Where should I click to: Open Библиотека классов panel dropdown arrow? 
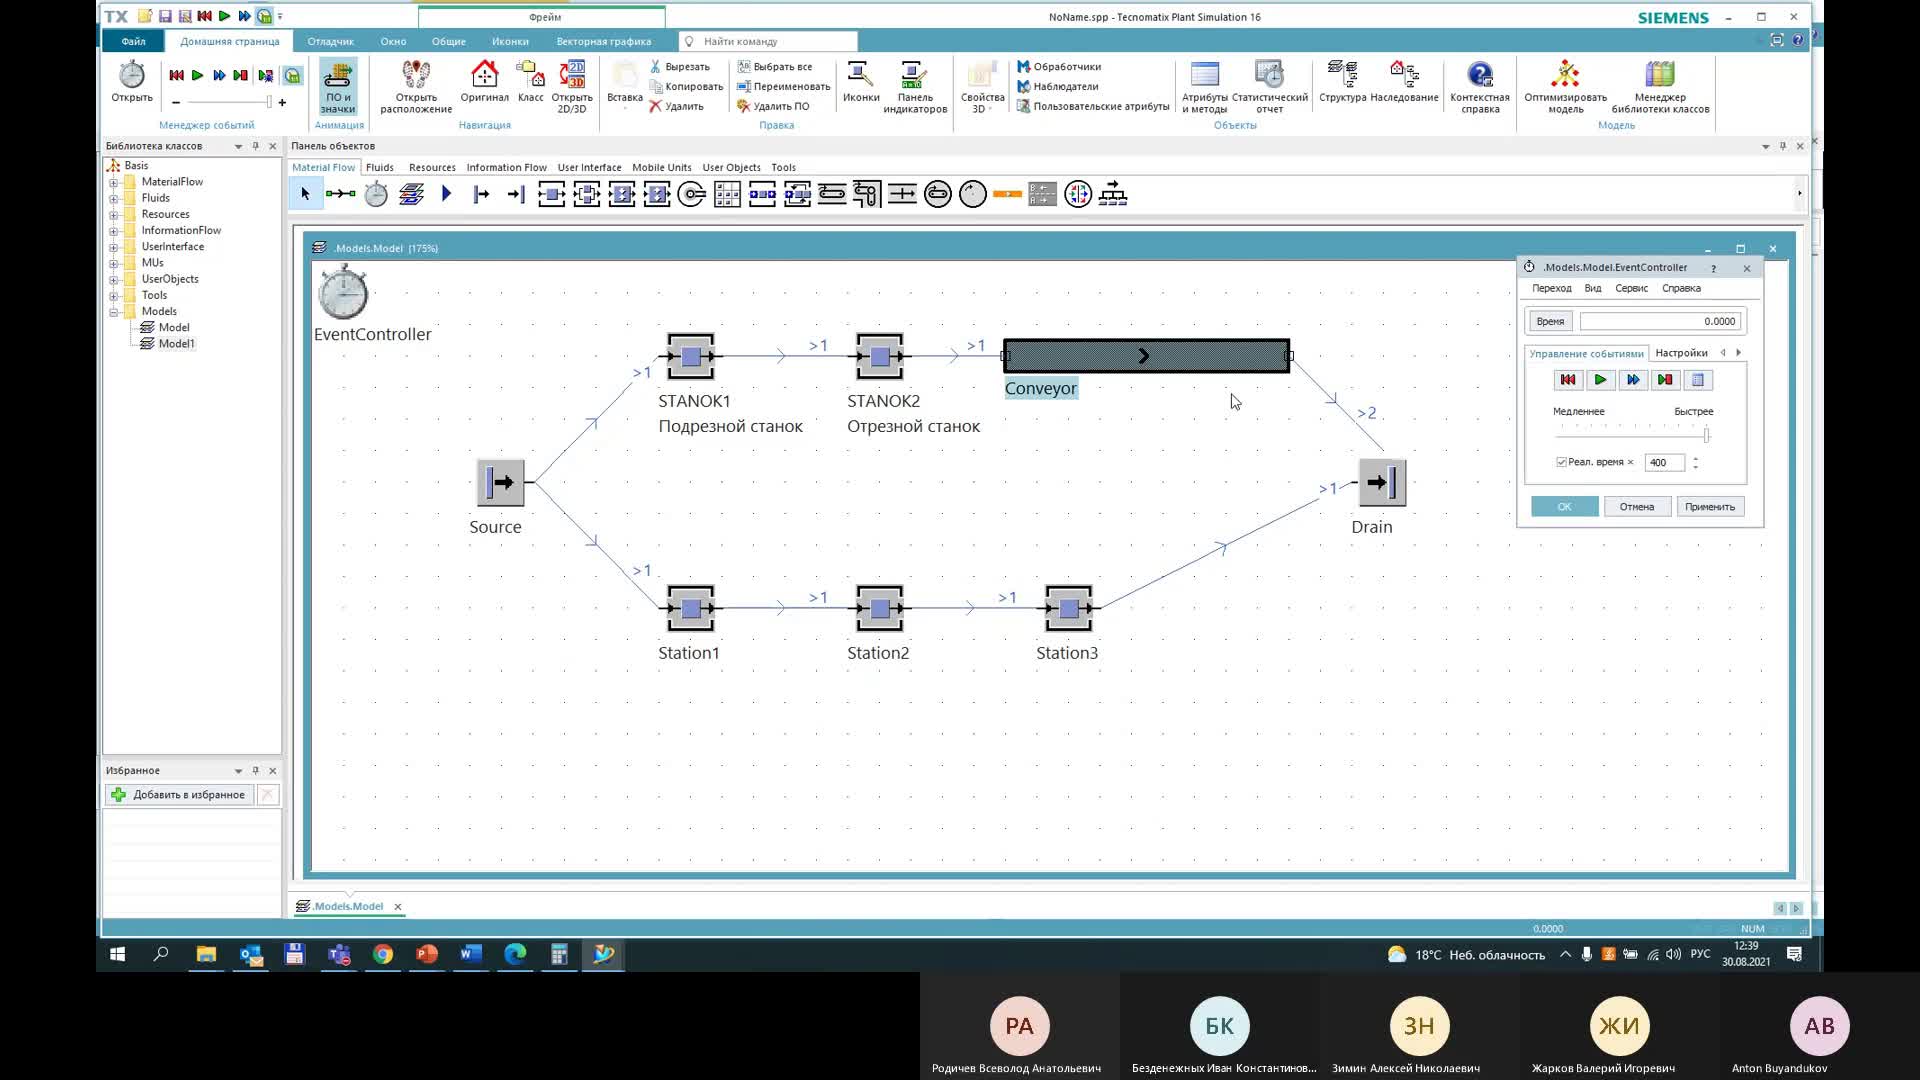[x=238, y=146]
